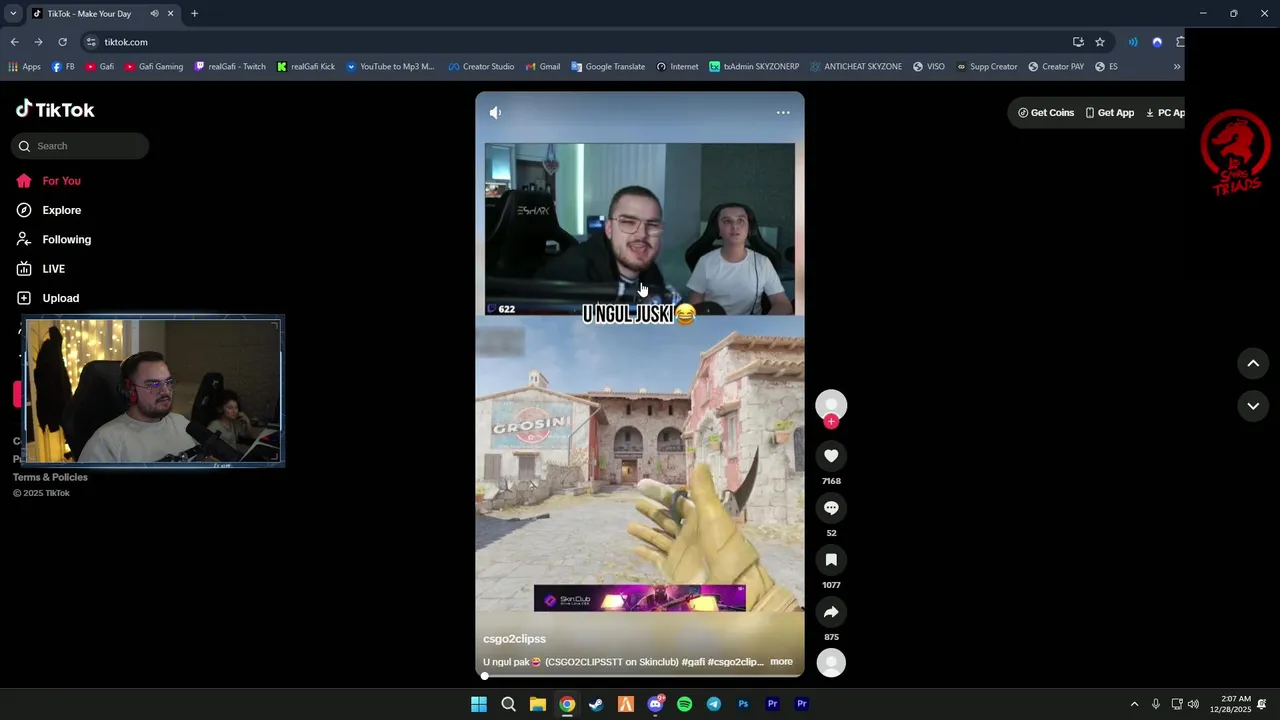
Task: Open Windows taskbar search
Action: click(508, 704)
